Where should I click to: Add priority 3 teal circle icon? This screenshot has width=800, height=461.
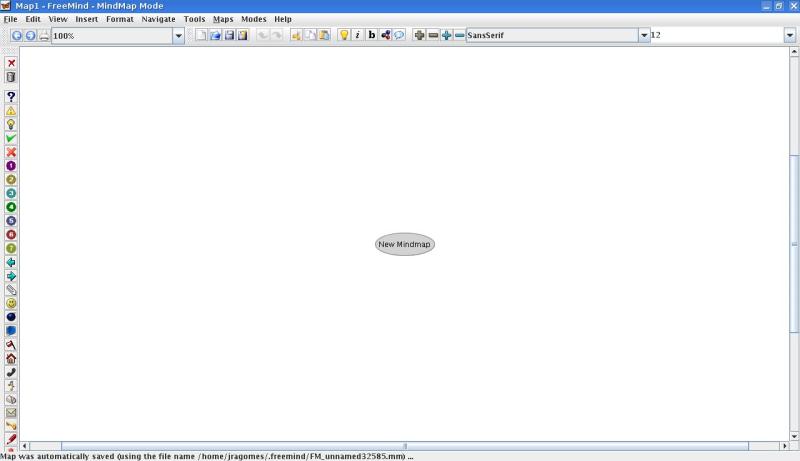11,193
